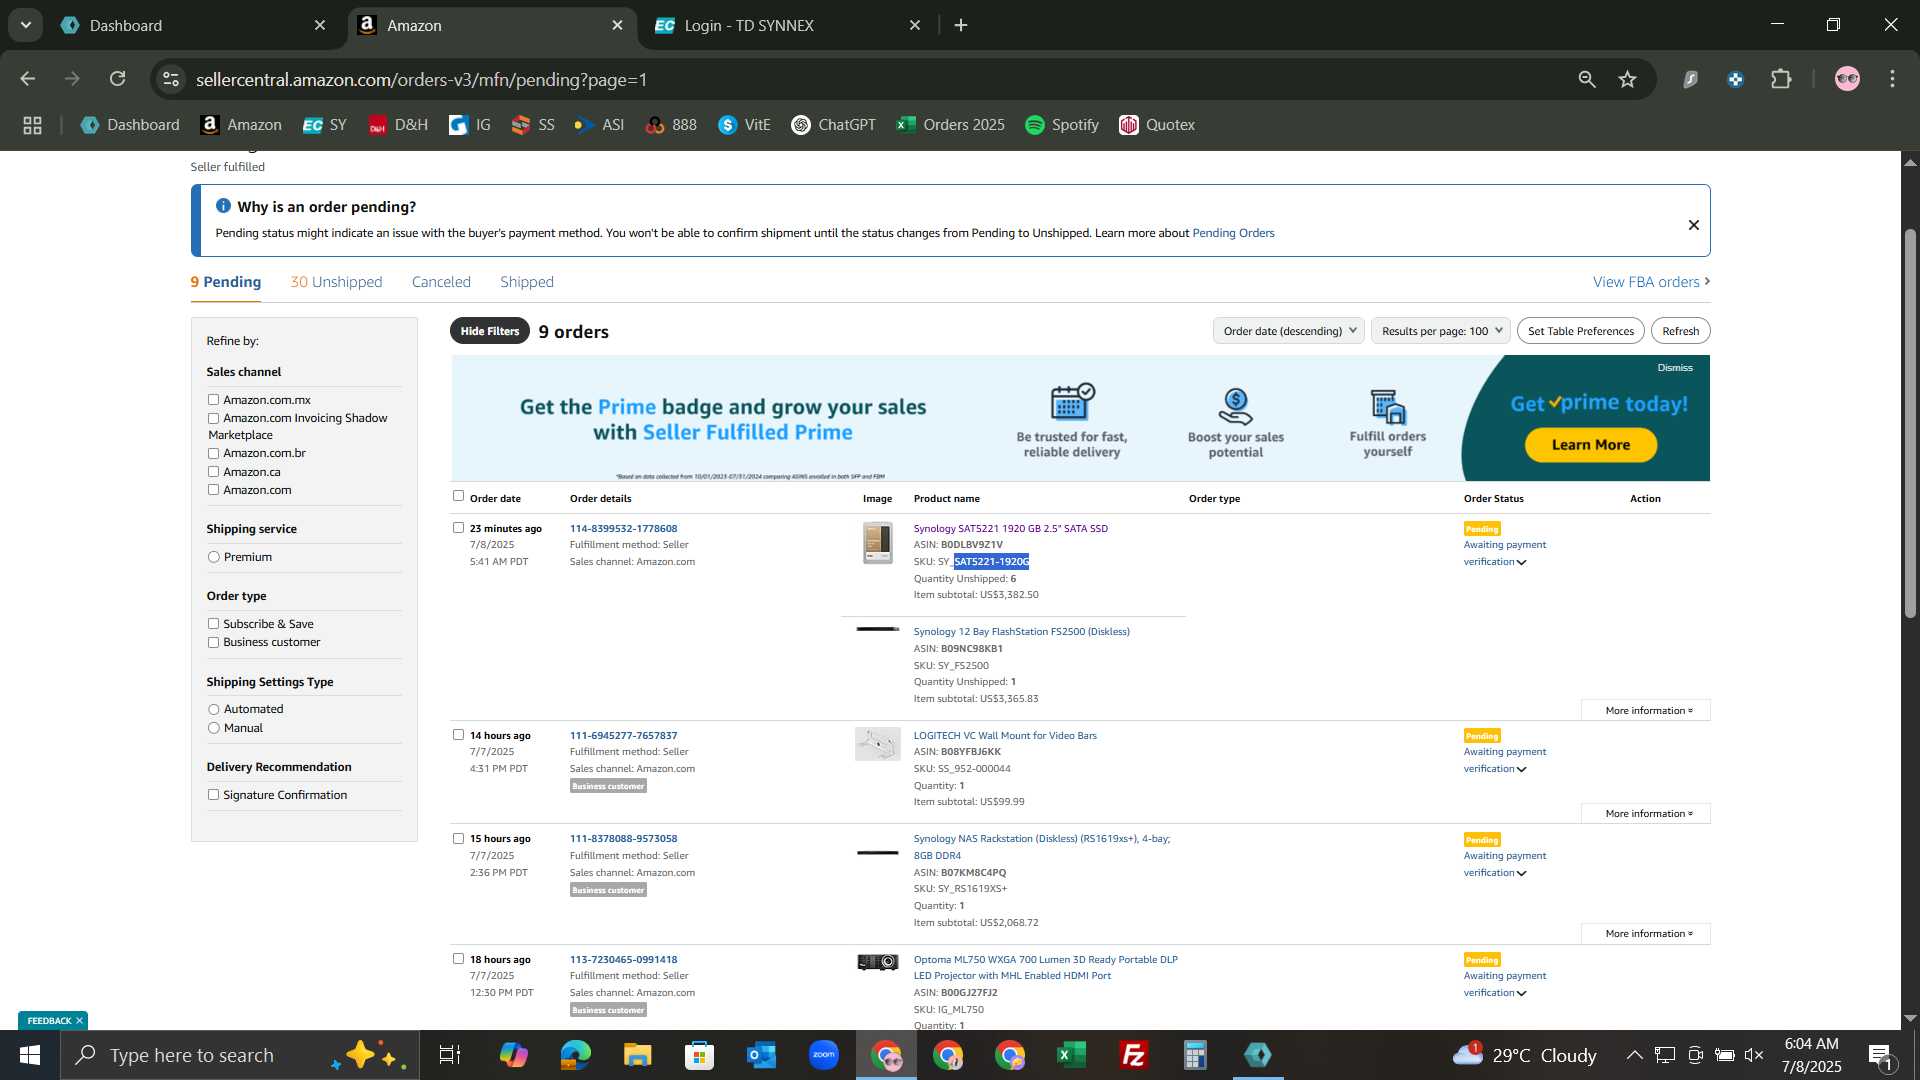The width and height of the screenshot is (1920, 1080).
Task: Go back to the previous page
Action: pyautogui.click(x=28, y=79)
